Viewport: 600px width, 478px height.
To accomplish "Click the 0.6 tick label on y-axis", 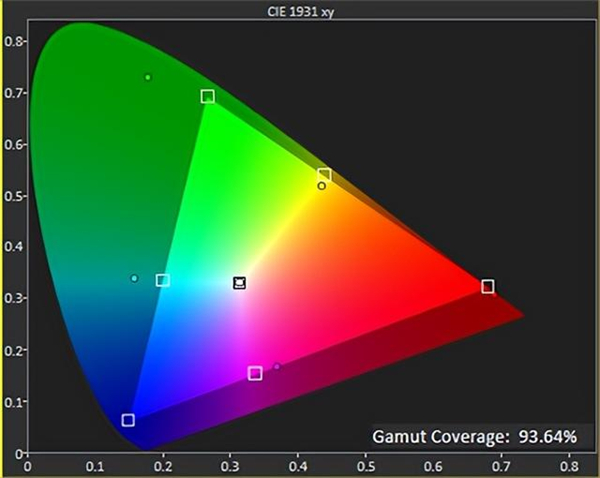I will coord(12,143).
